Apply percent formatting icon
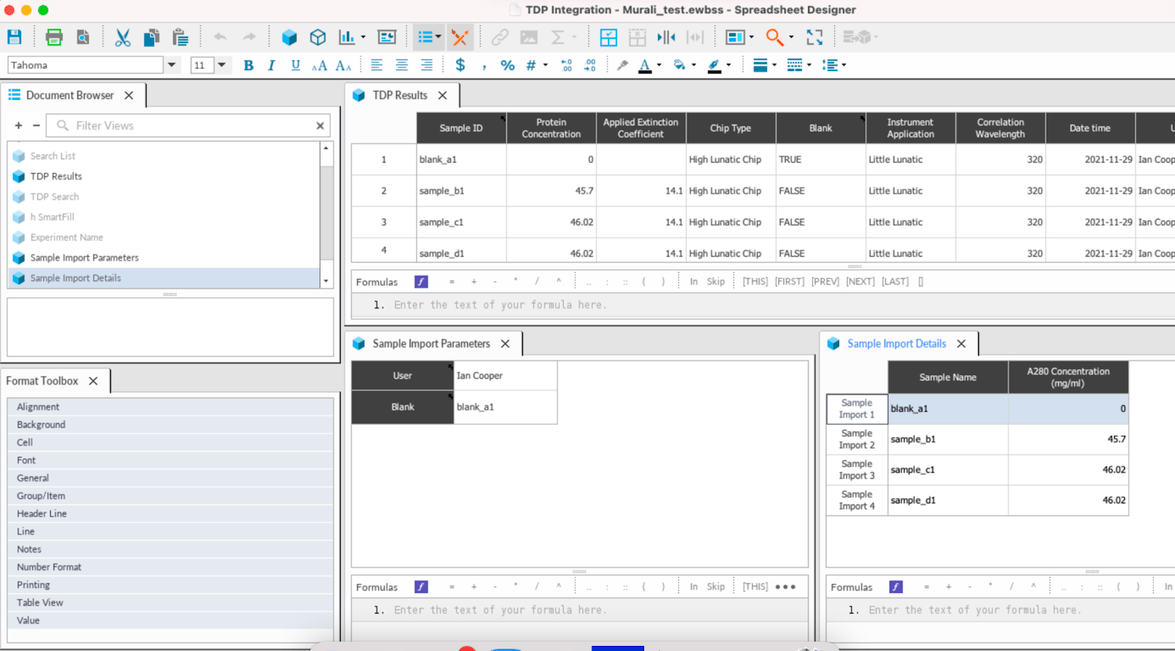Screen dimensions: 1175x651 pos(506,65)
